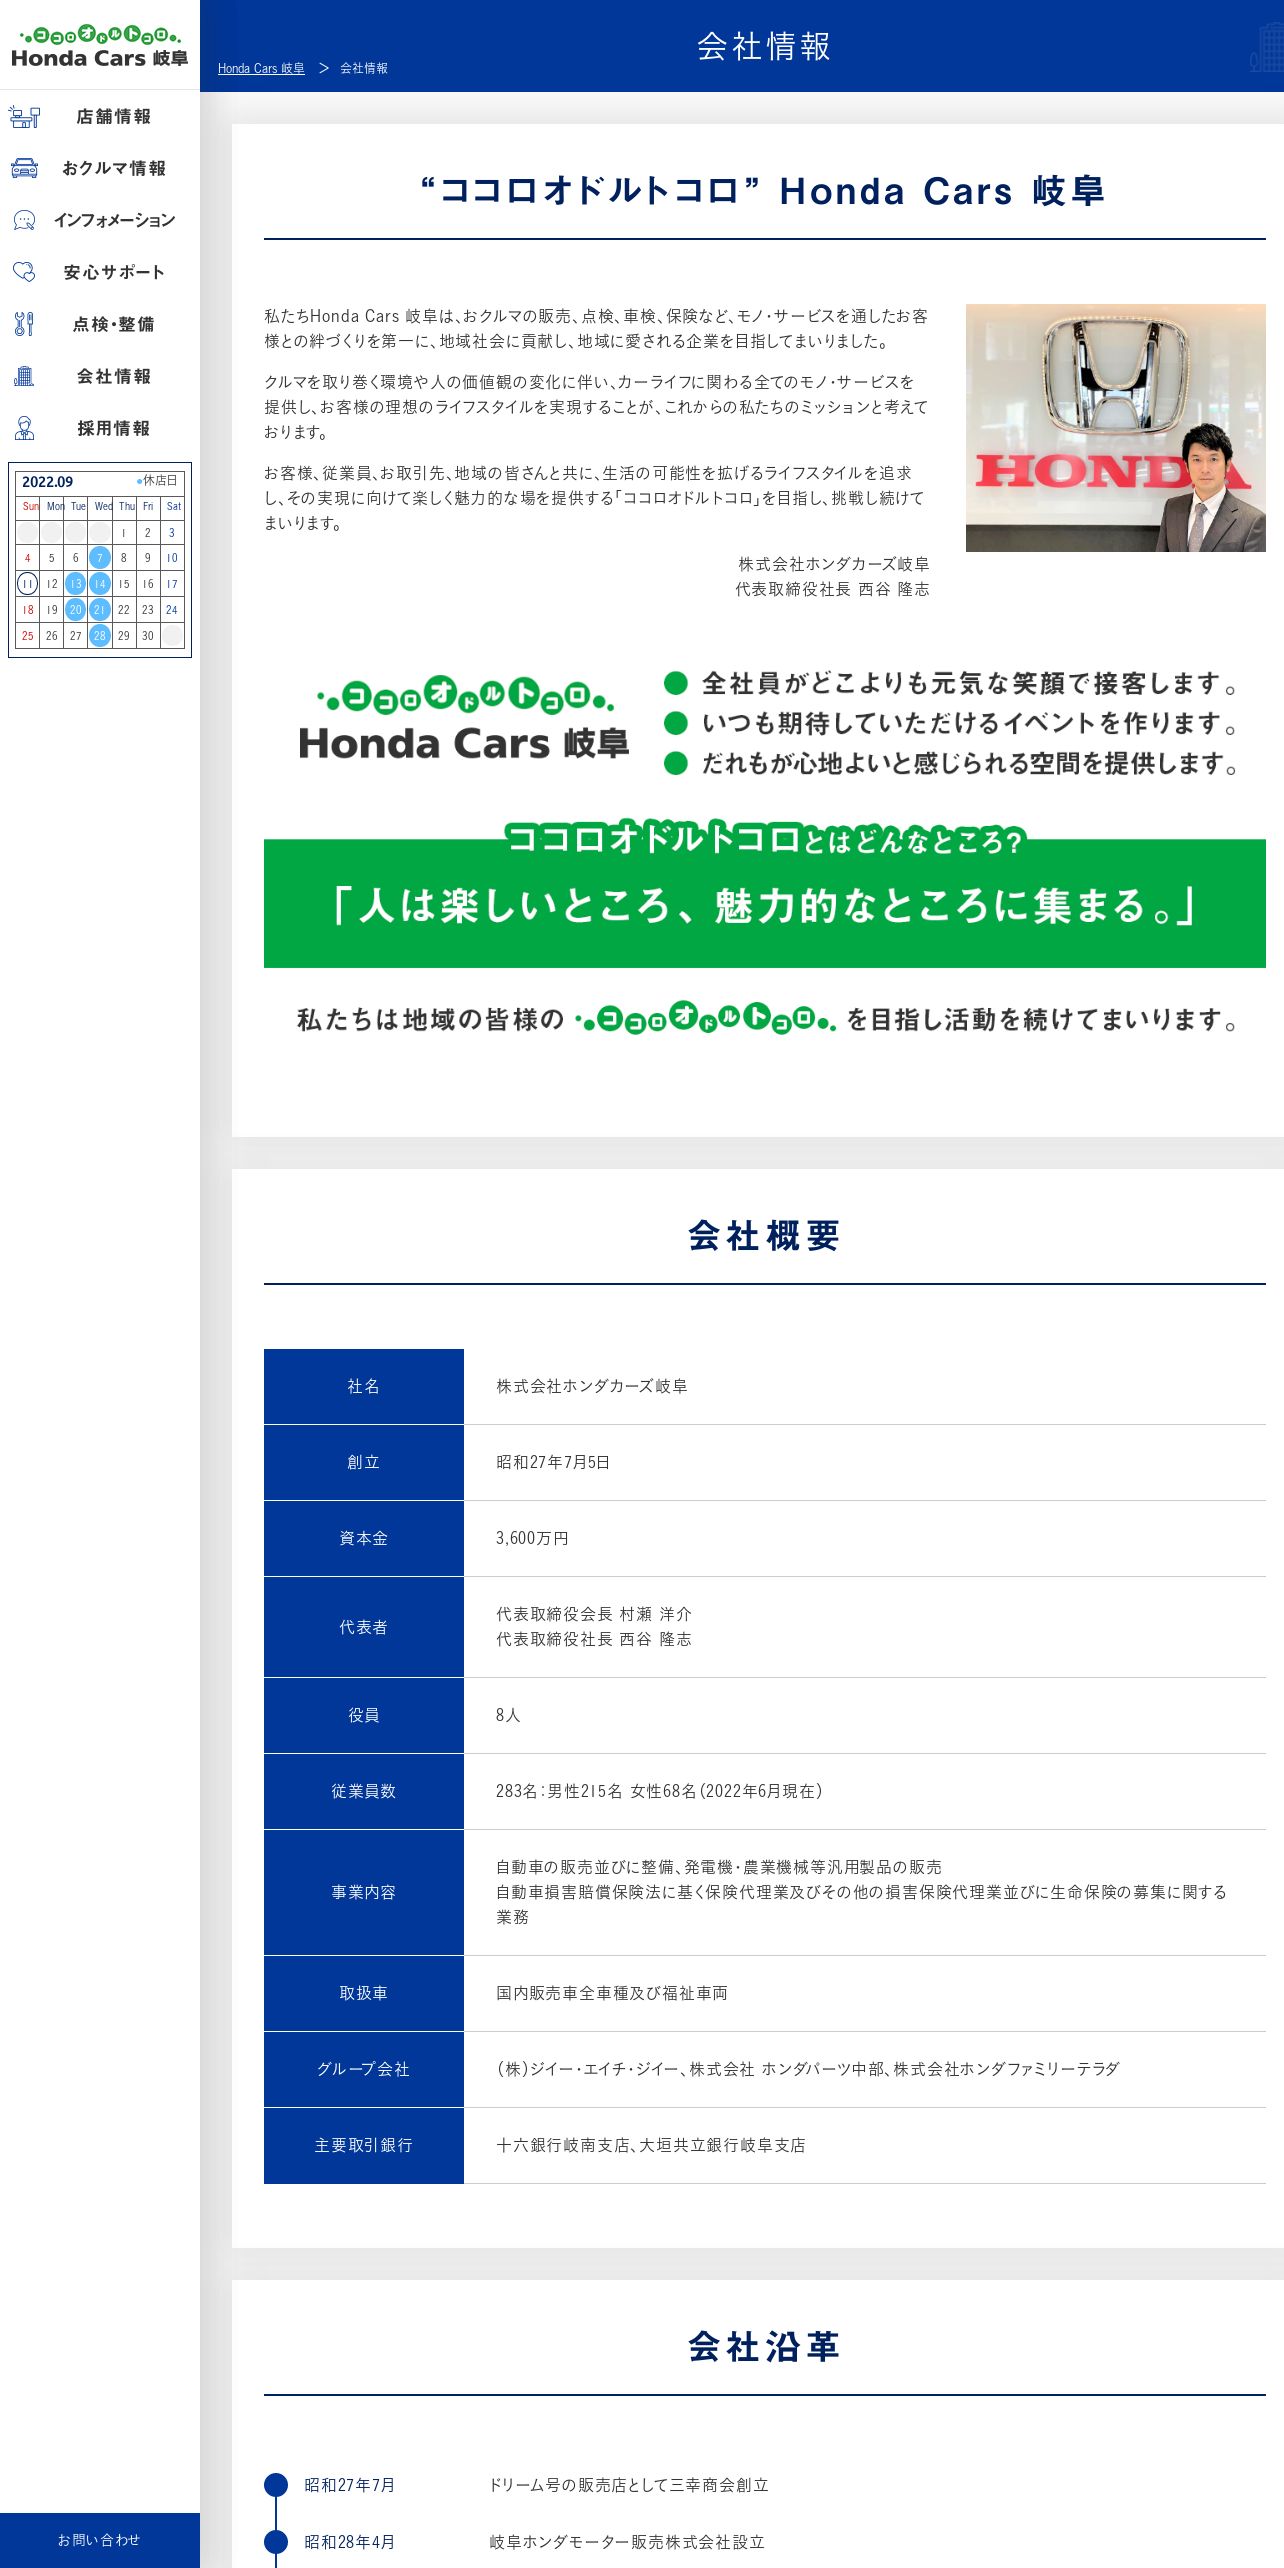Image resolution: width=1284 pixels, height=2568 pixels.
Task: Click the 事業内容 table header cell
Action: point(364,1892)
